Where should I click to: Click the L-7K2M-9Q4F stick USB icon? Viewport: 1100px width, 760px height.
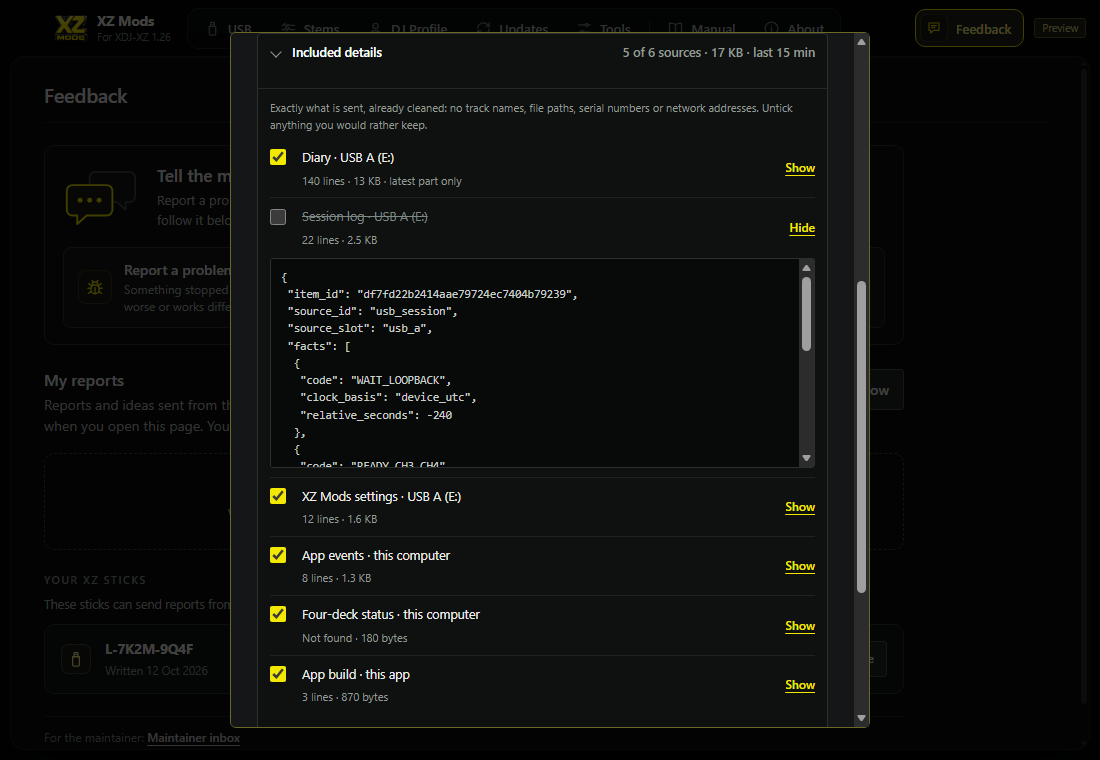pyautogui.click(x=76, y=659)
